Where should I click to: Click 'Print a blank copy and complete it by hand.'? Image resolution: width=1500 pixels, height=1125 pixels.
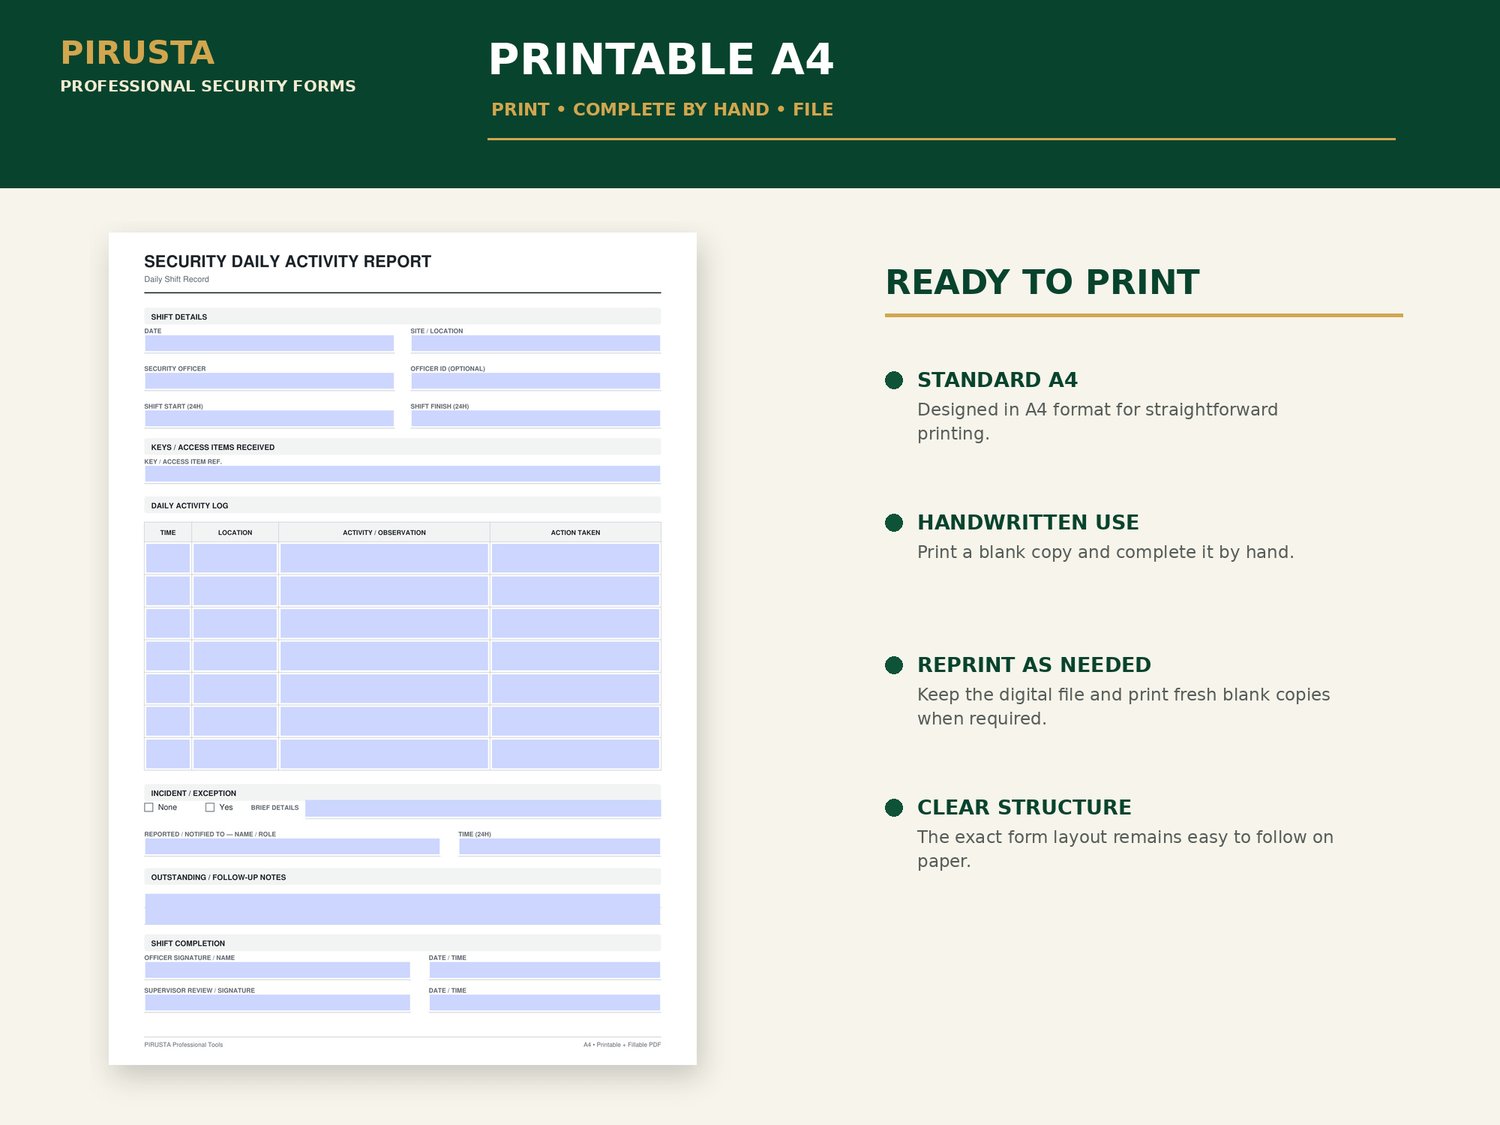[1105, 552]
